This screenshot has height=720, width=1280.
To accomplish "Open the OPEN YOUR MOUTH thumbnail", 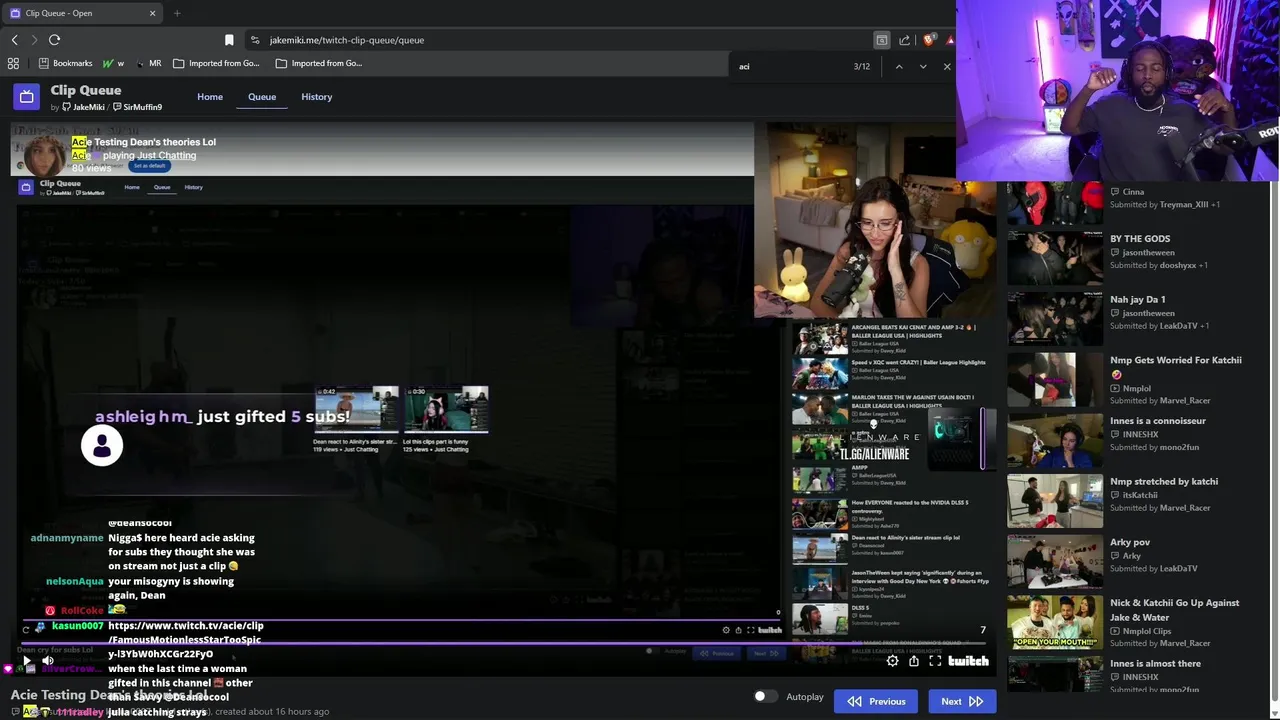I will pos(1054,622).
